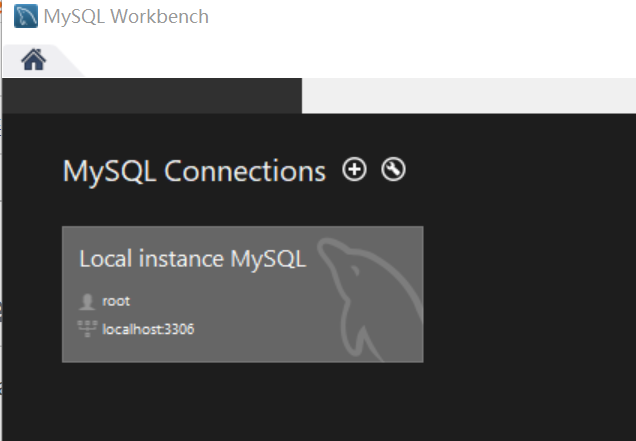
Task: Click empty dark space right of the connection tile
Action: pos(527,294)
